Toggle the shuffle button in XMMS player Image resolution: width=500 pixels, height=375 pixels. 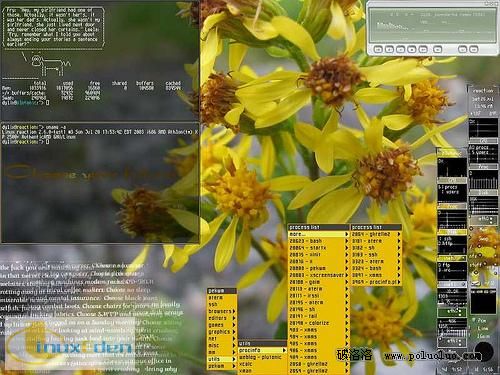click(462, 49)
